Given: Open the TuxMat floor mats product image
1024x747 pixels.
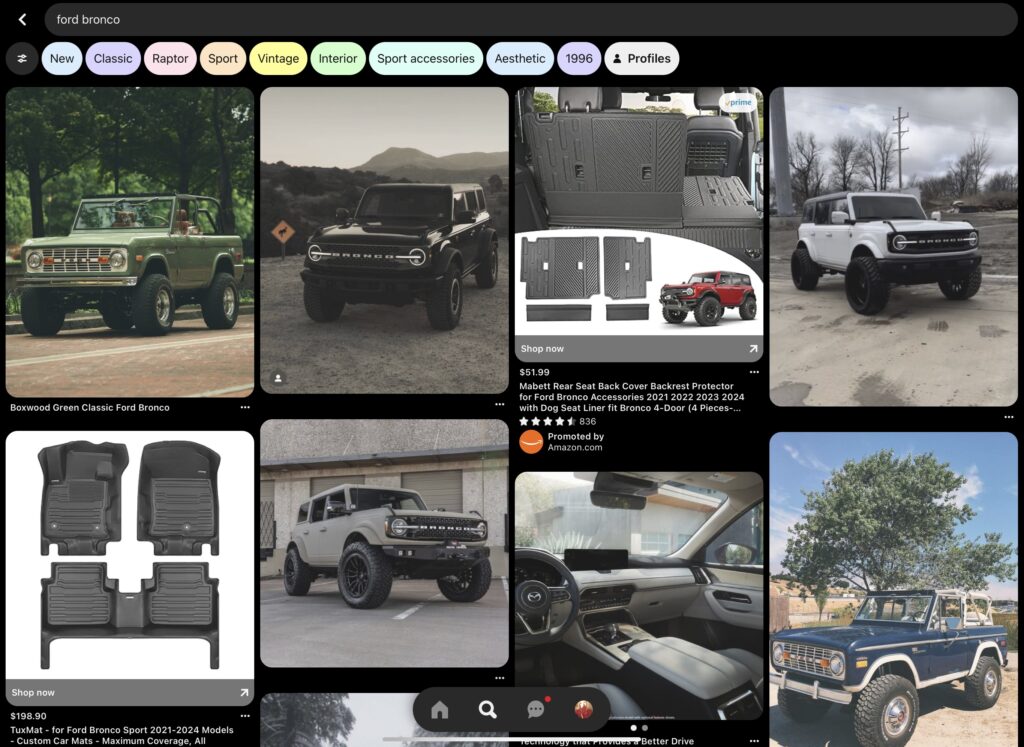Looking at the screenshot, I should coord(130,555).
